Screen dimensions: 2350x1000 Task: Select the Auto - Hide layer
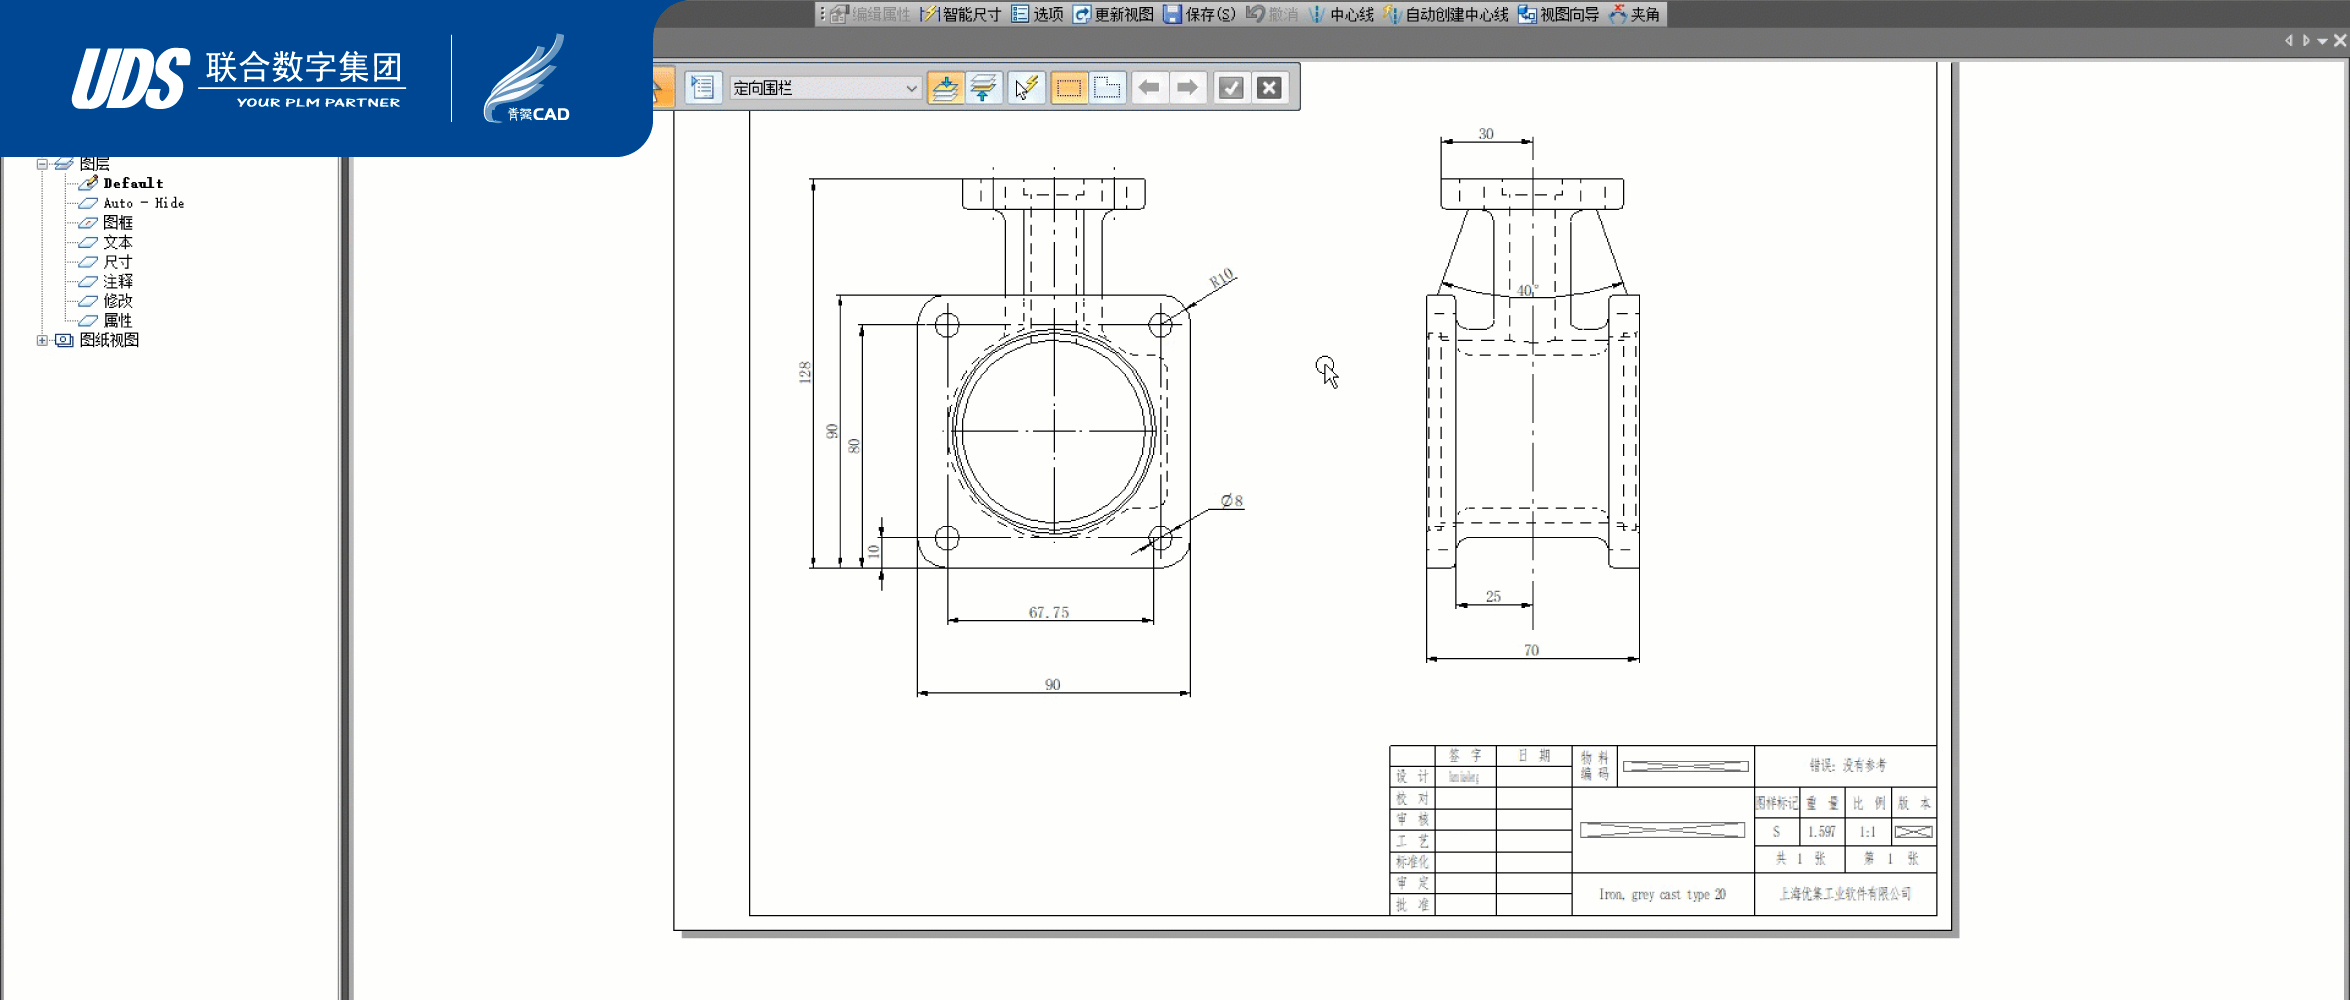[x=144, y=203]
